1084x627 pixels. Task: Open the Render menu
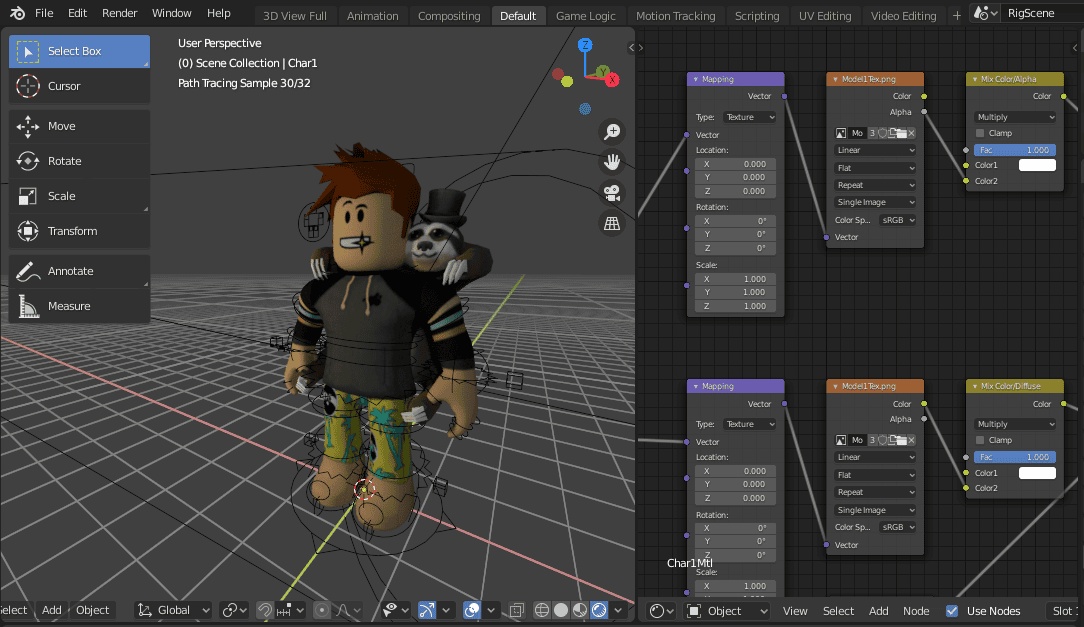(119, 13)
